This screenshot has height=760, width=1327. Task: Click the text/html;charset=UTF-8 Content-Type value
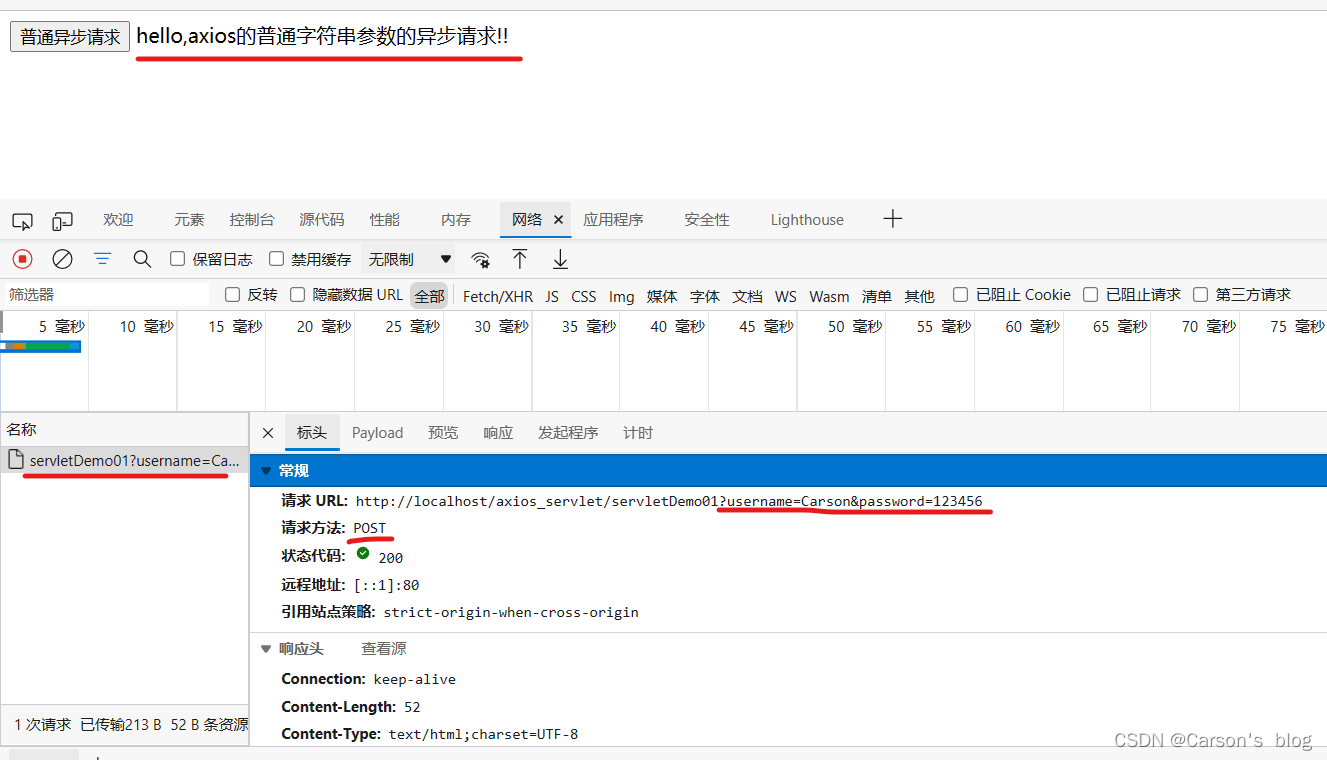[x=483, y=735]
